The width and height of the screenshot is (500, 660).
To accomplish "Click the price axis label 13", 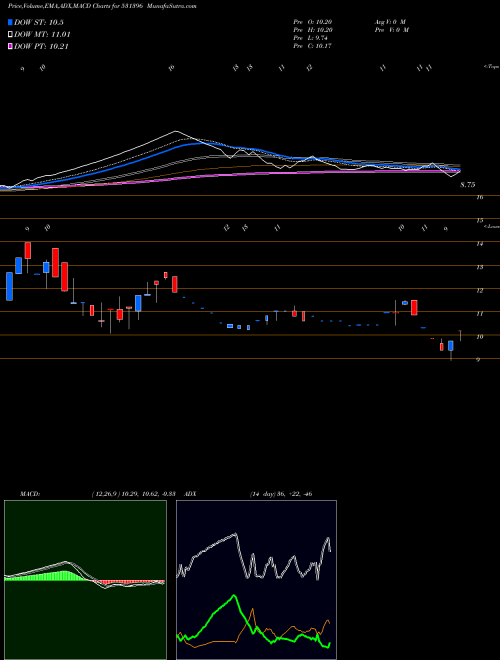I will pos(480,267).
